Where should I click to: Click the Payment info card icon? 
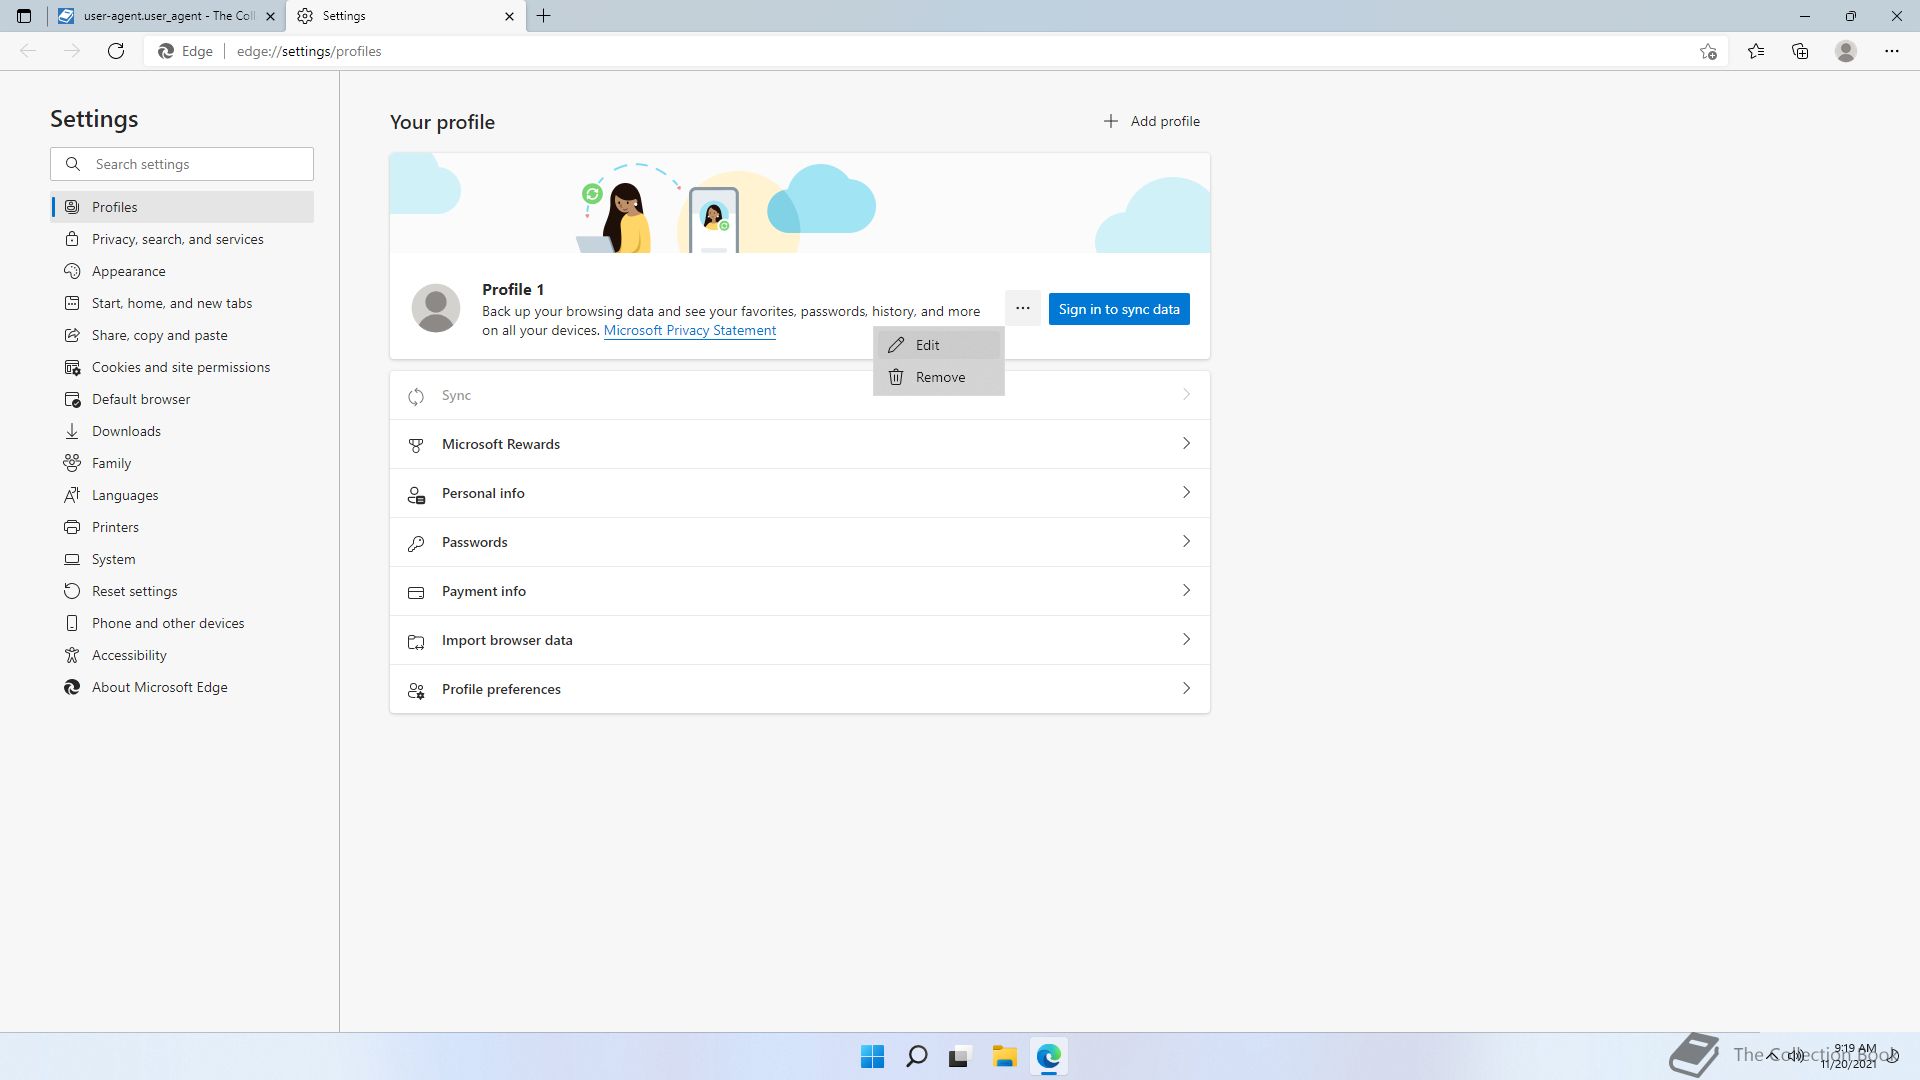coord(416,592)
